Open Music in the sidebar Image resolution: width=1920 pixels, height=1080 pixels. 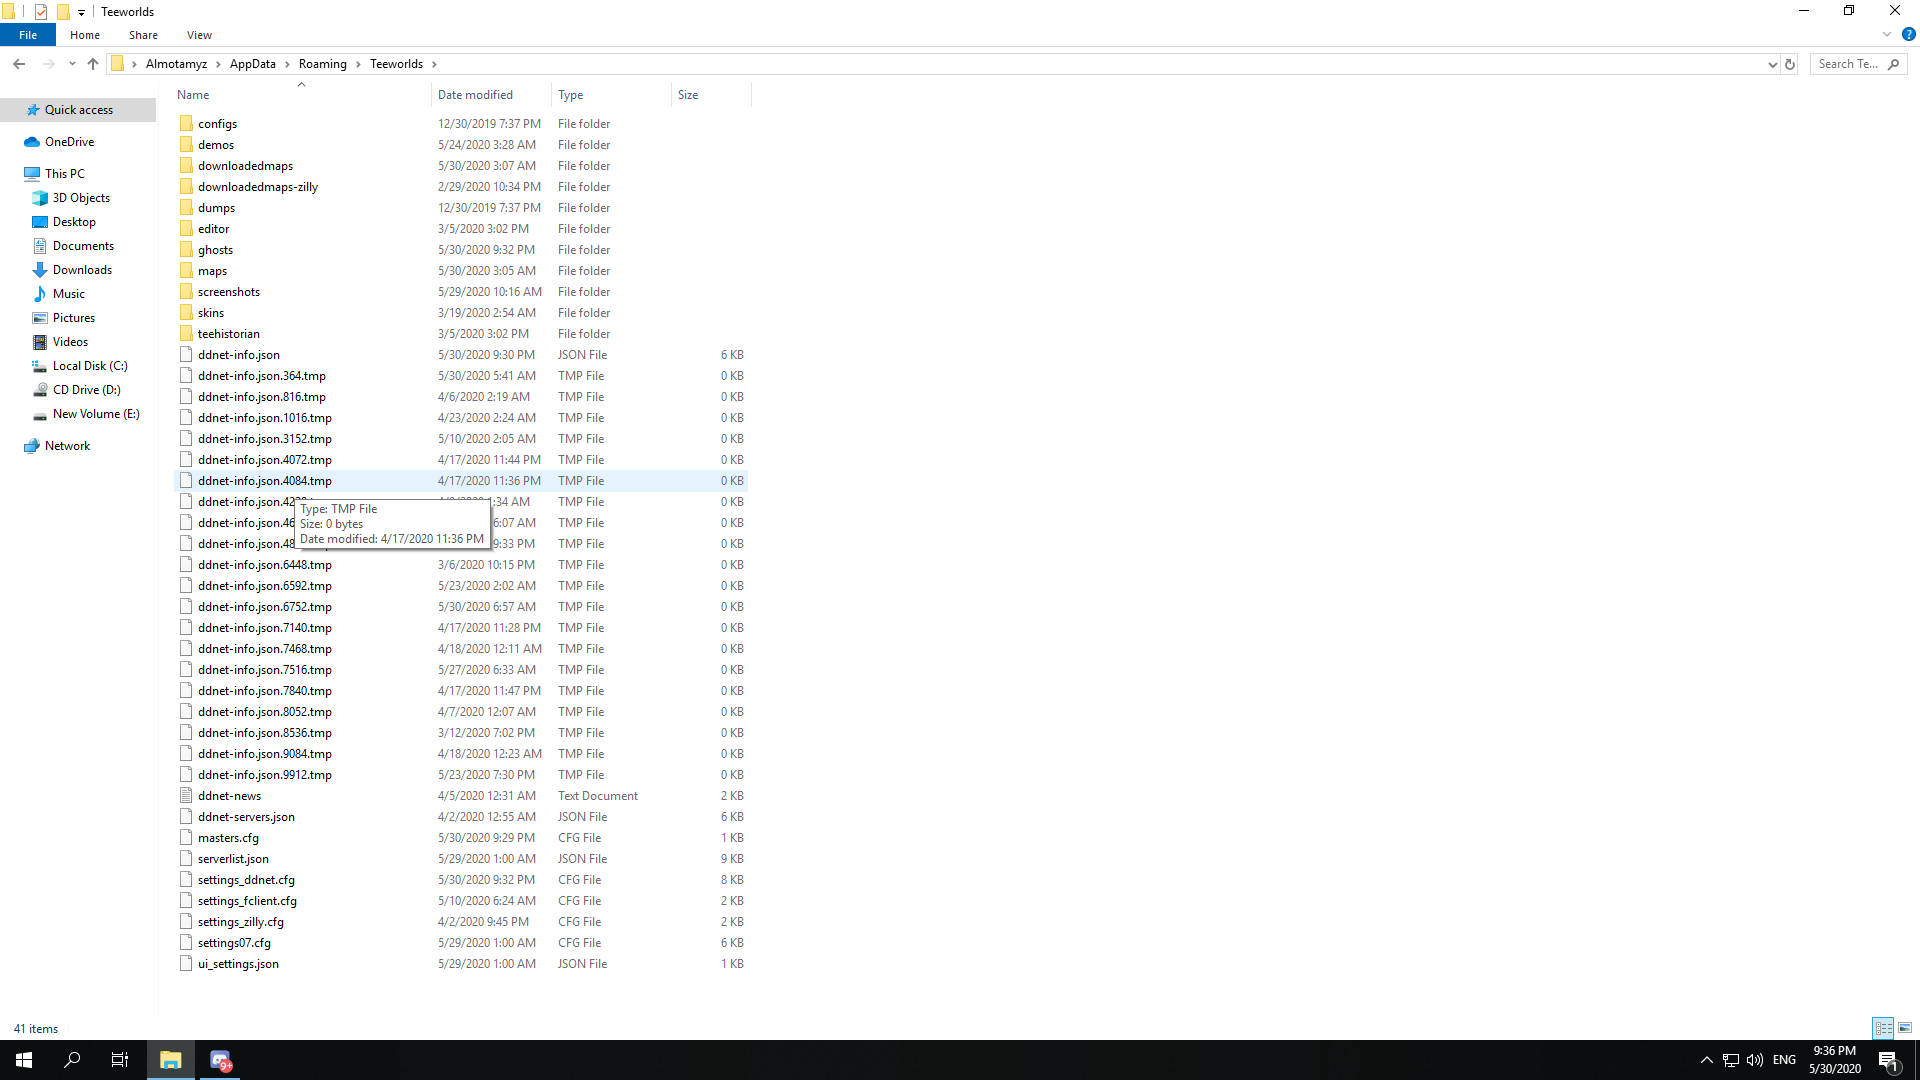tap(68, 294)
